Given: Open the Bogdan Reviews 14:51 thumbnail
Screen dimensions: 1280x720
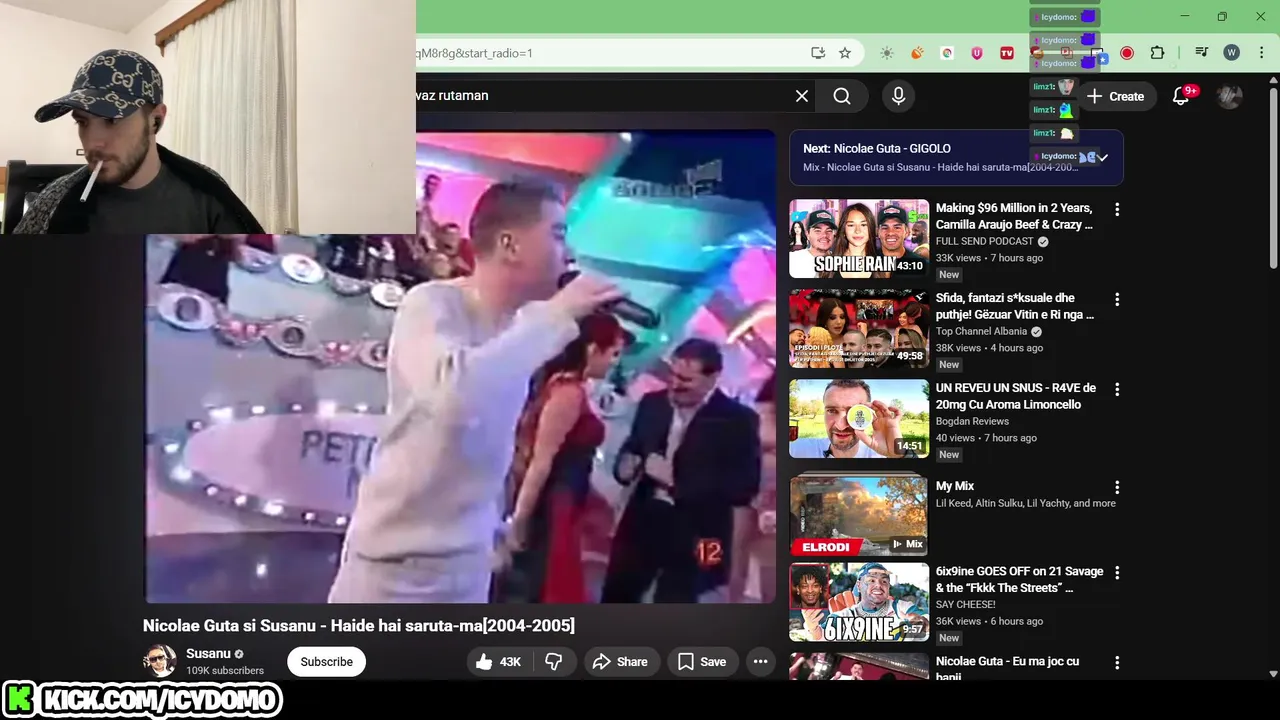Looking at the screenshot, I should tap(859, 418).
